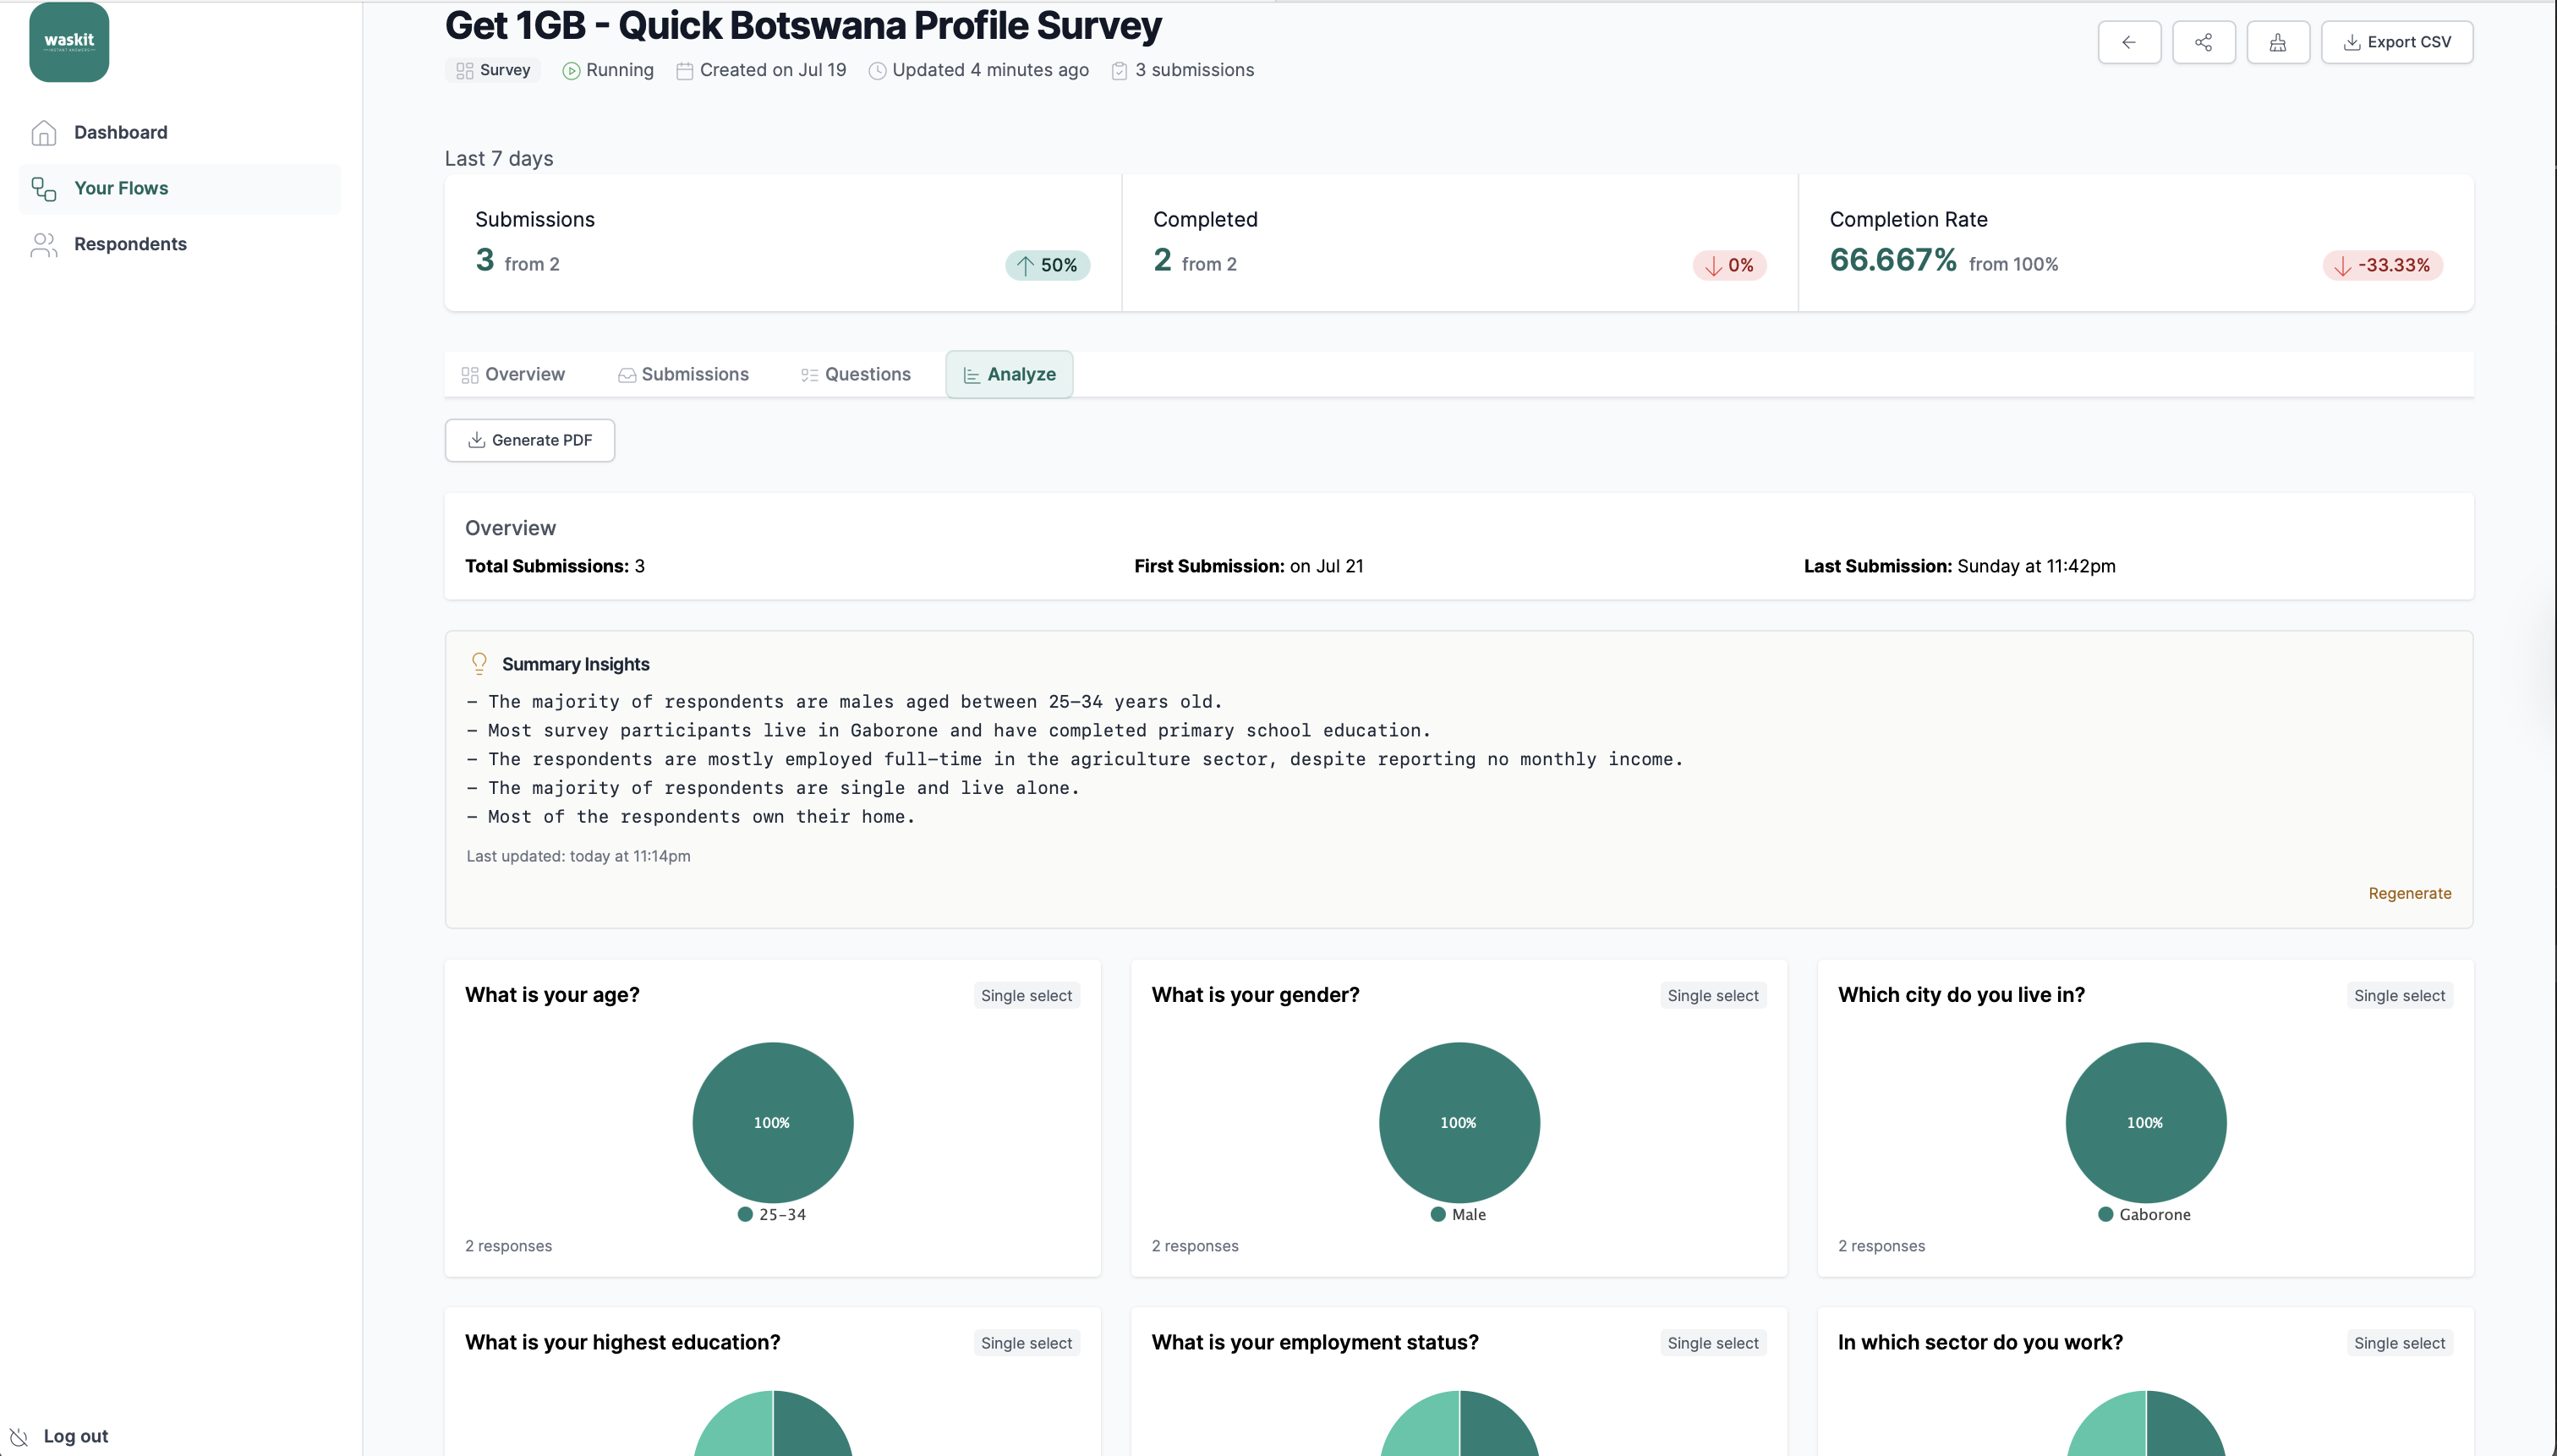2557x1456 pixels.
Task: Click Single select tag on city card
Action: tap(2399, 995)
